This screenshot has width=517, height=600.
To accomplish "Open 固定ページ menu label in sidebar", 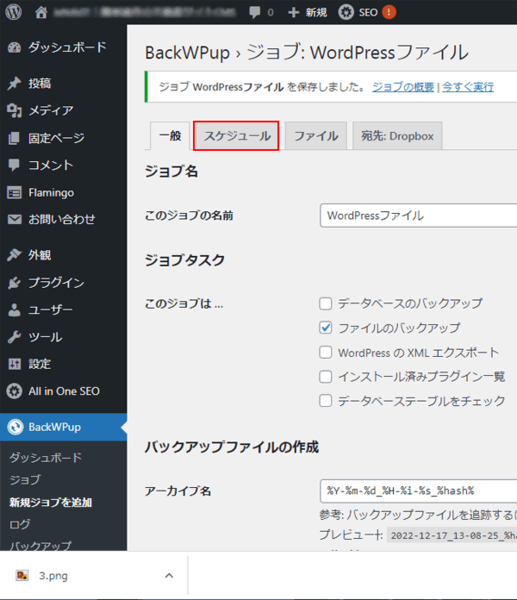I will 56,138.
